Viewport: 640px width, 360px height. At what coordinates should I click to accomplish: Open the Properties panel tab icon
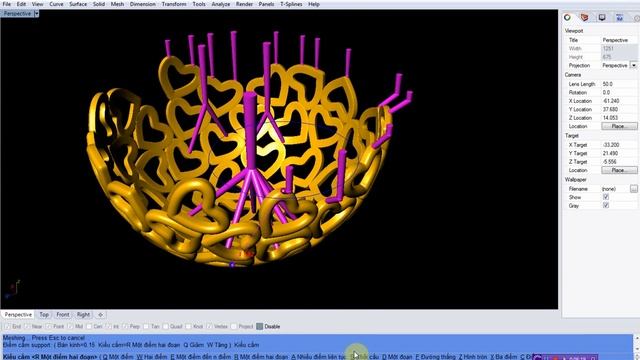pyautogui.click(x=567, y=18)
